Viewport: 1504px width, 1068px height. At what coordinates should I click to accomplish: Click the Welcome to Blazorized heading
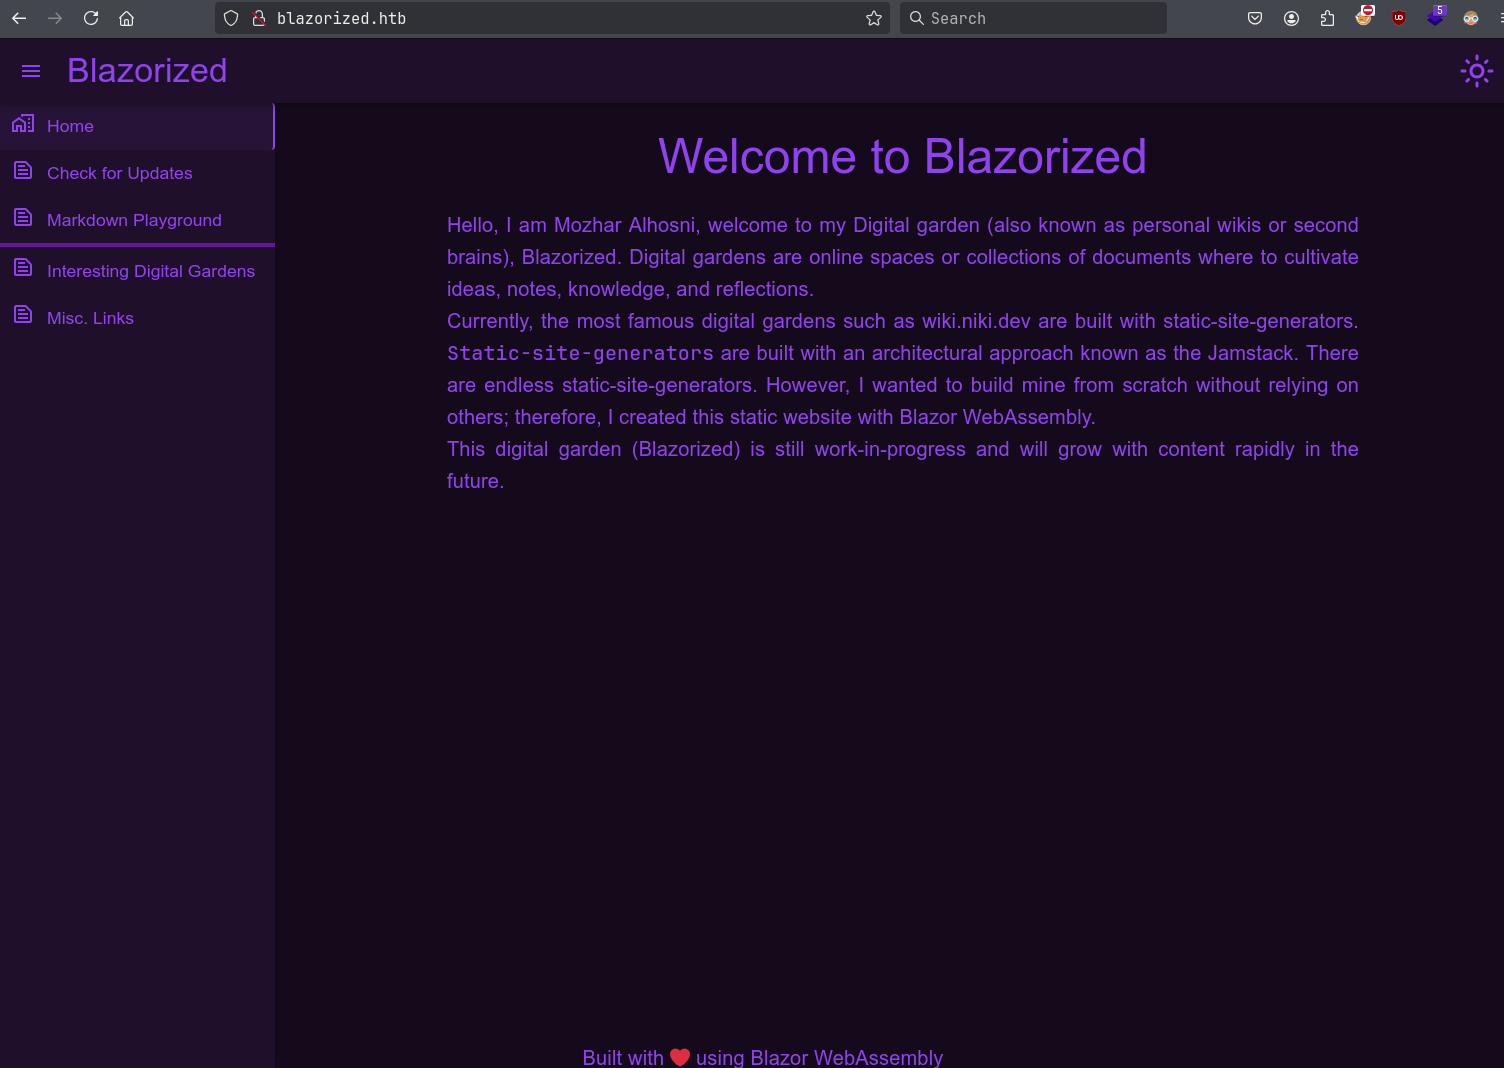902,157
